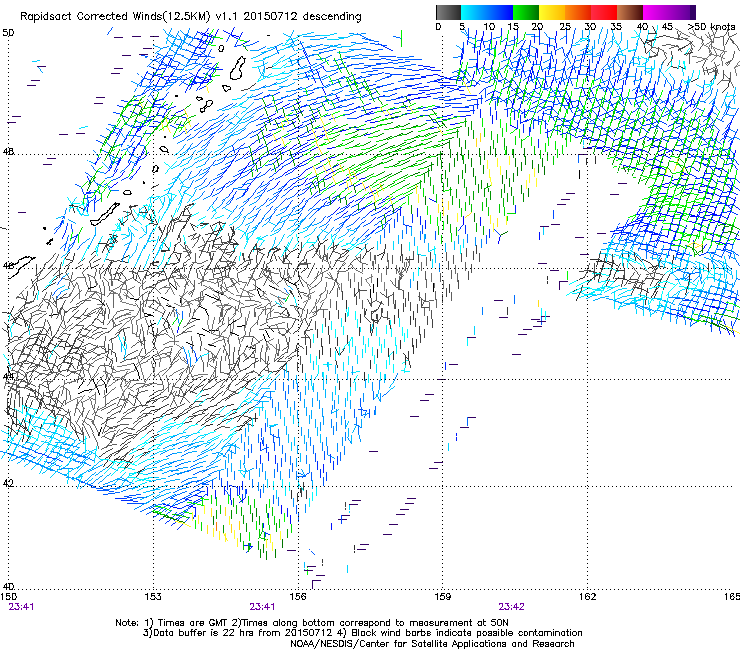Click the longitude label '162' on bottom axis
740x650 pixels.
(588, 597)
